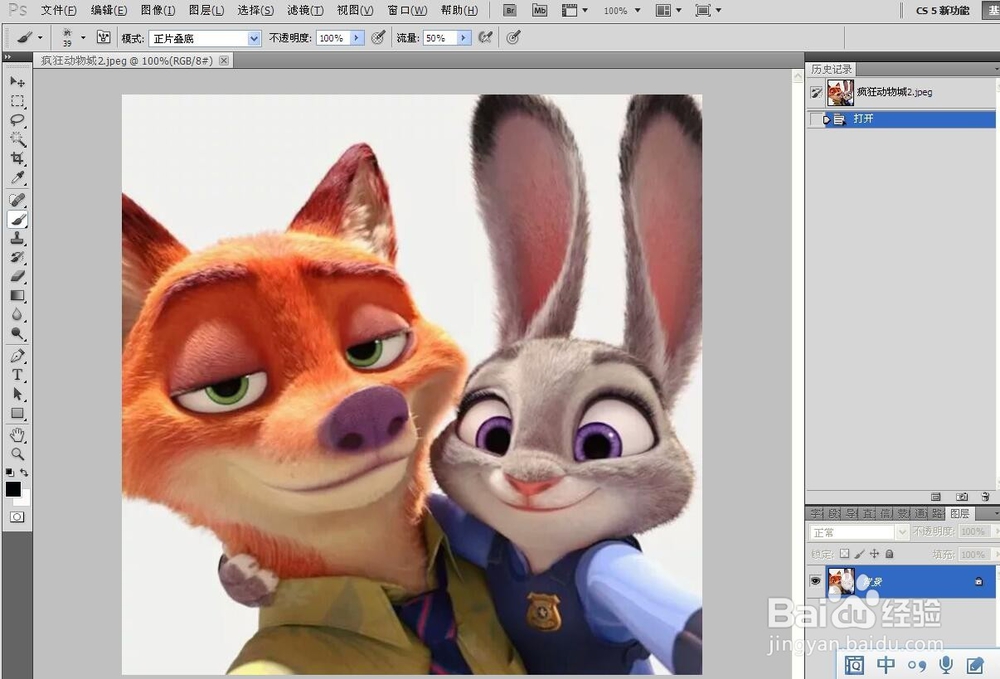Toggle lock position in Layers panel
The height and width of the screenshot is (679, 1000).
[874, 553]
